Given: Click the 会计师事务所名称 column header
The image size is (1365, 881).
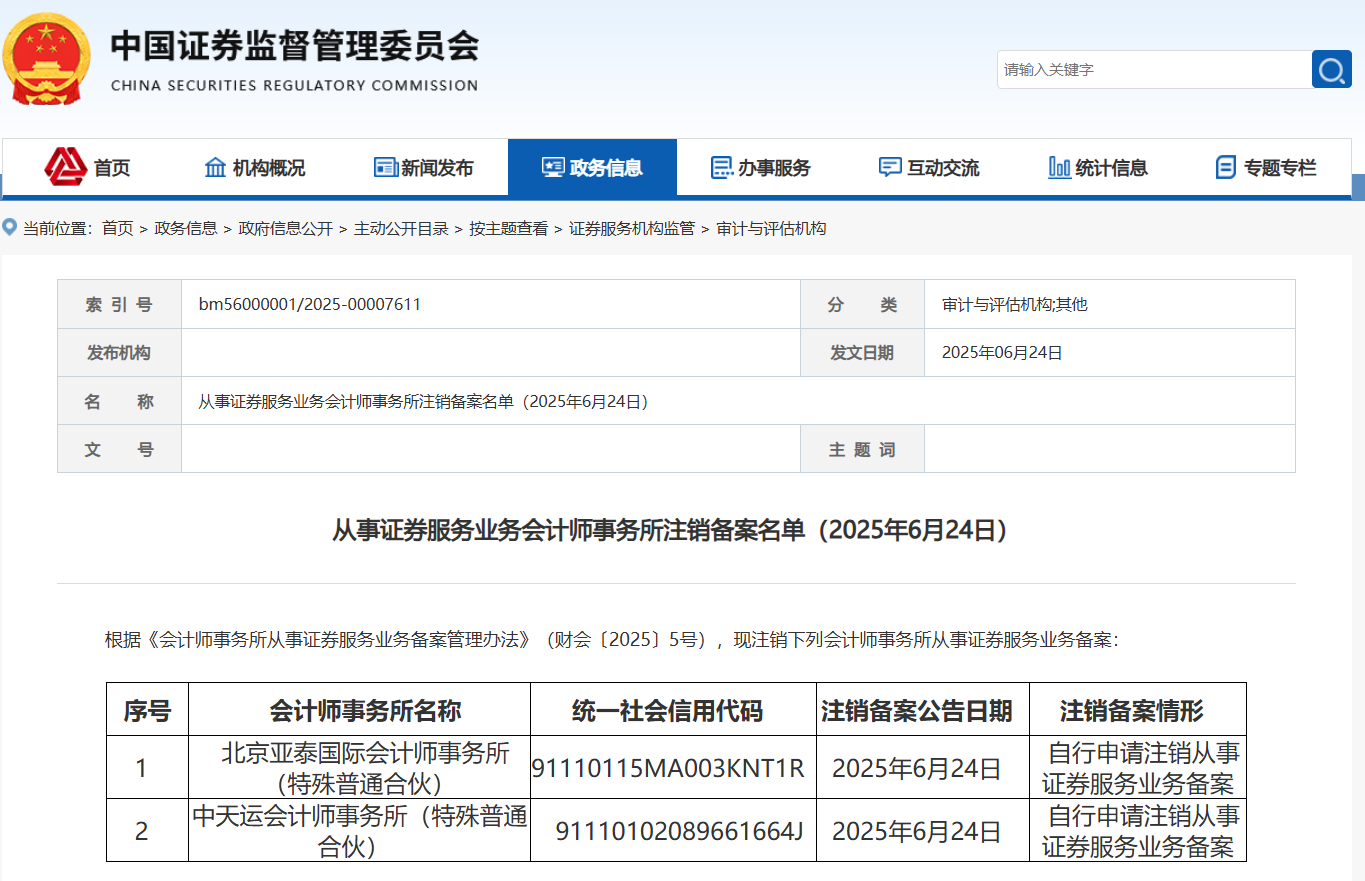Looking at the screenshot, I should (359, 710).
